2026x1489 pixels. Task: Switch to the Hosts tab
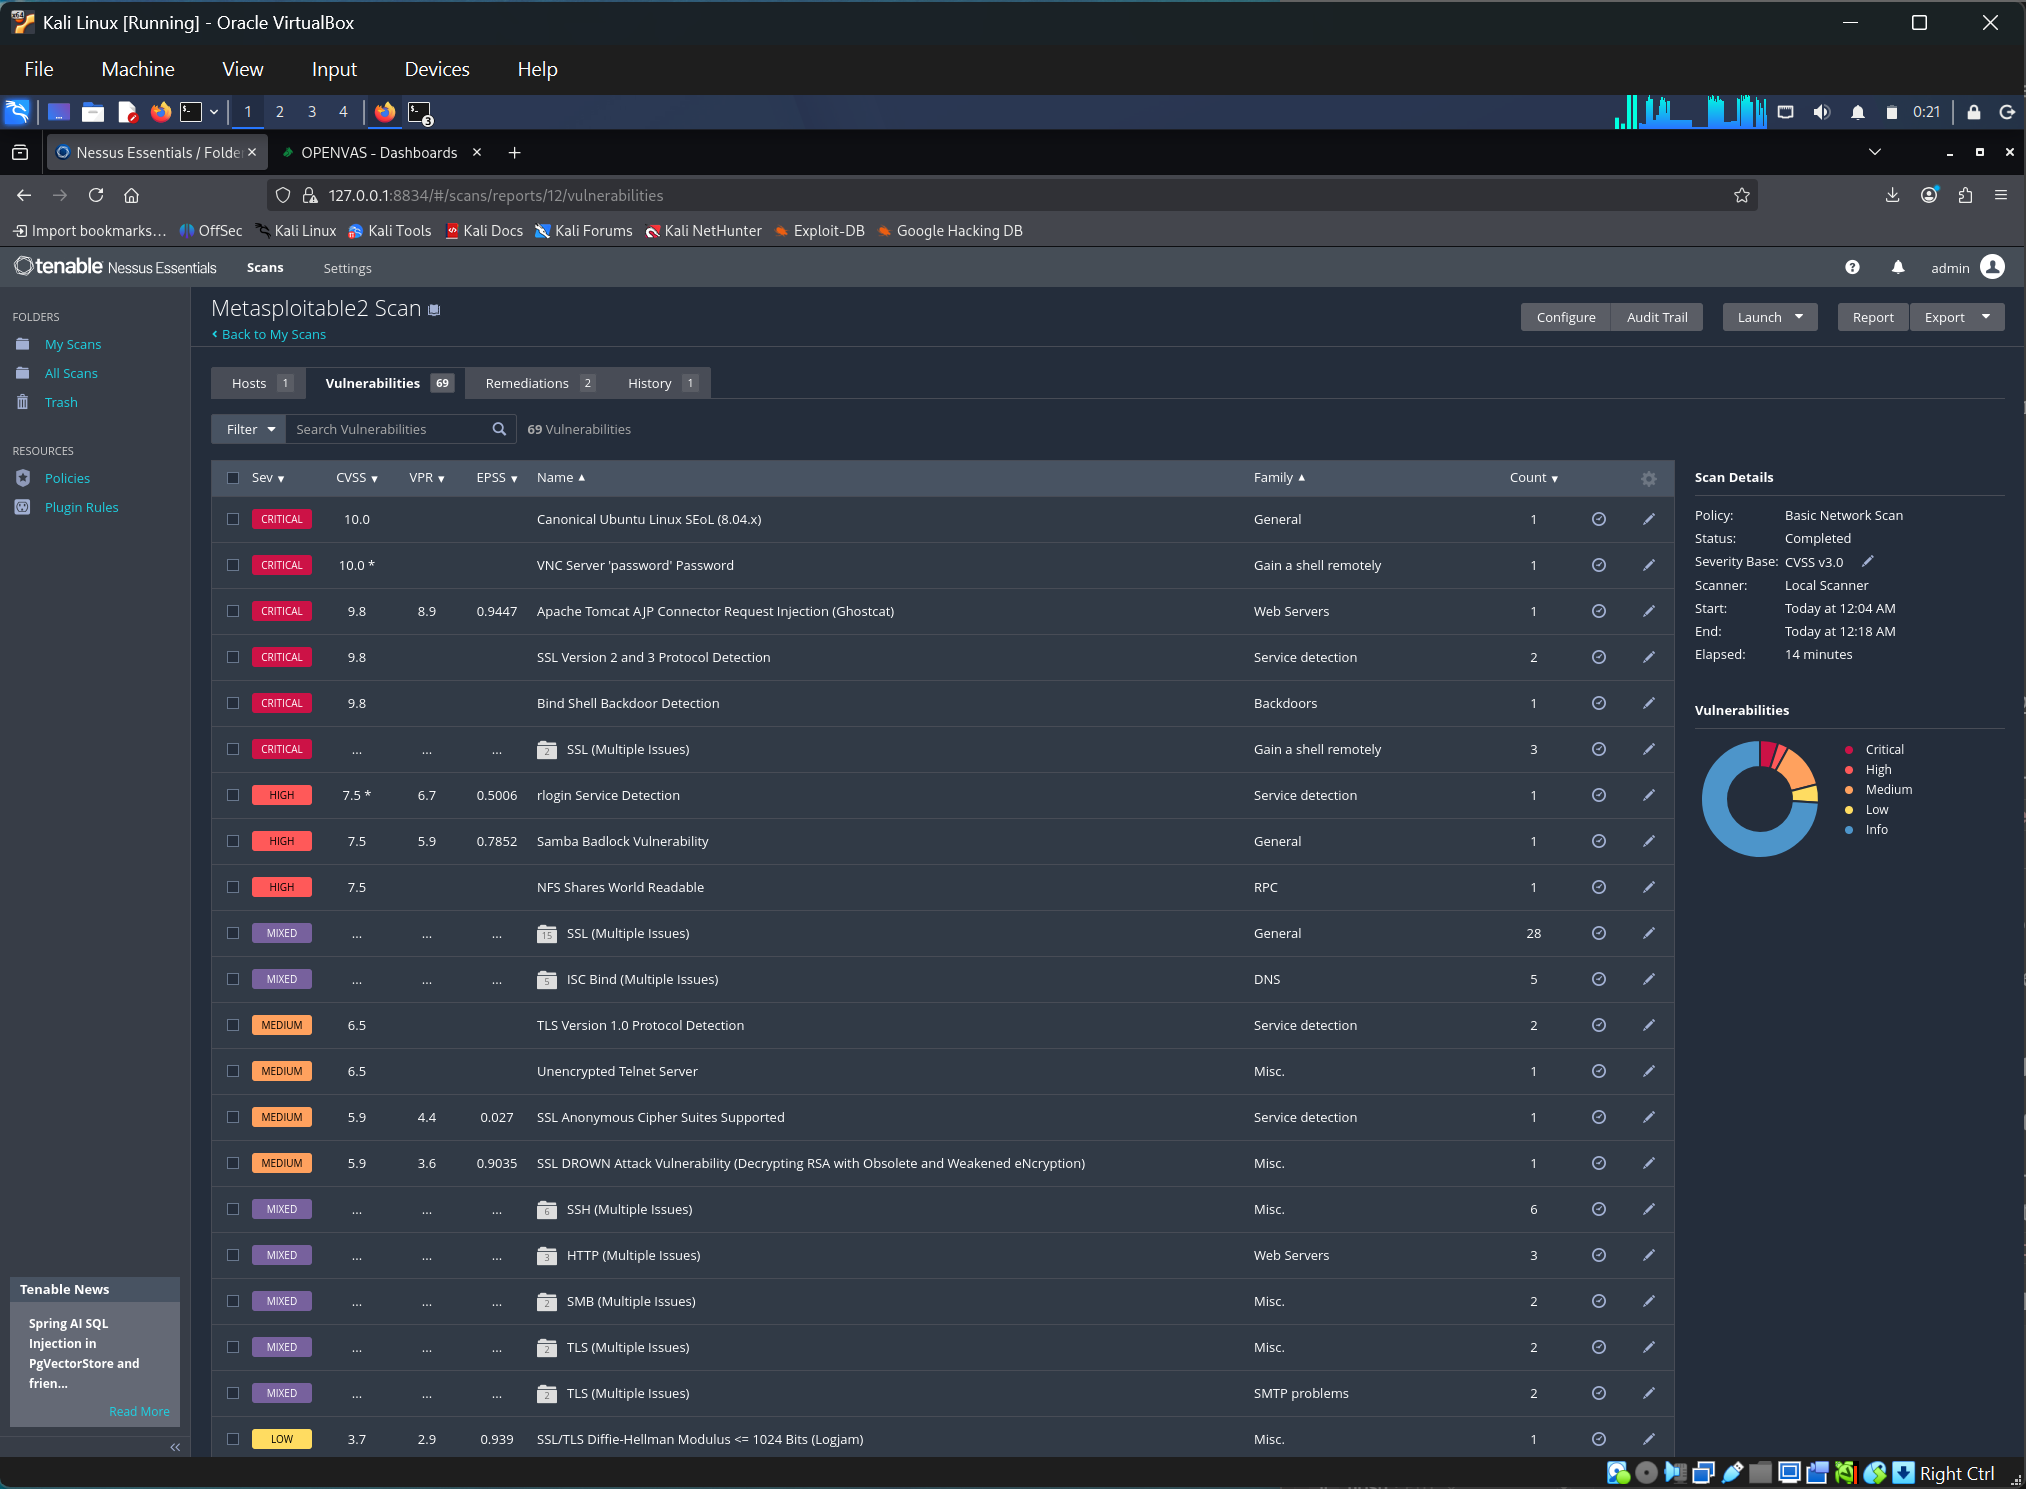click(x=260, y=383)
